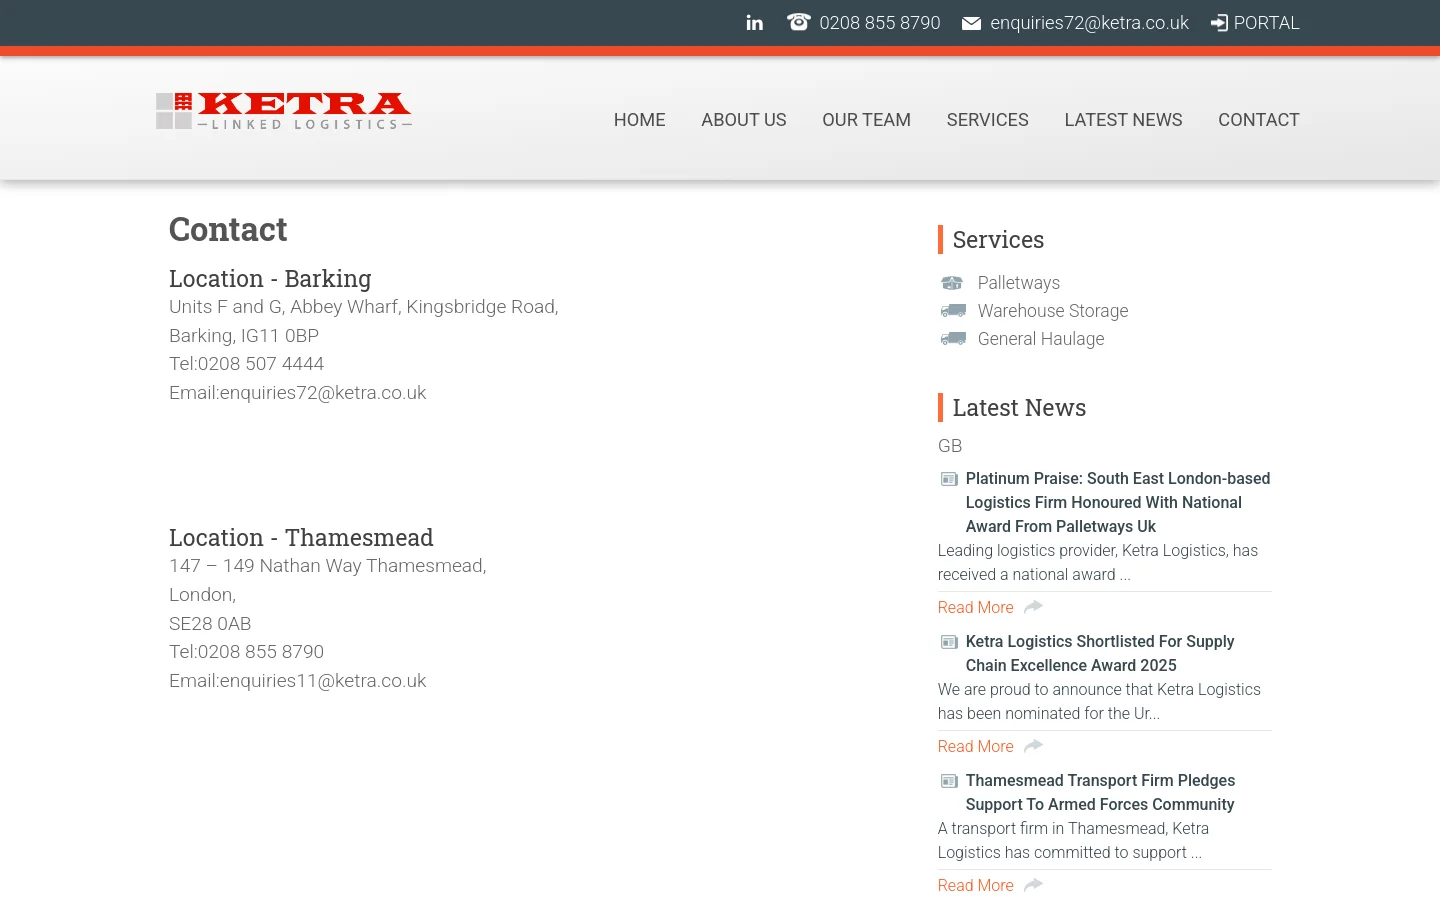
Task: Click the envelope icon in the top bar
Action: click(x=971, y=23)
